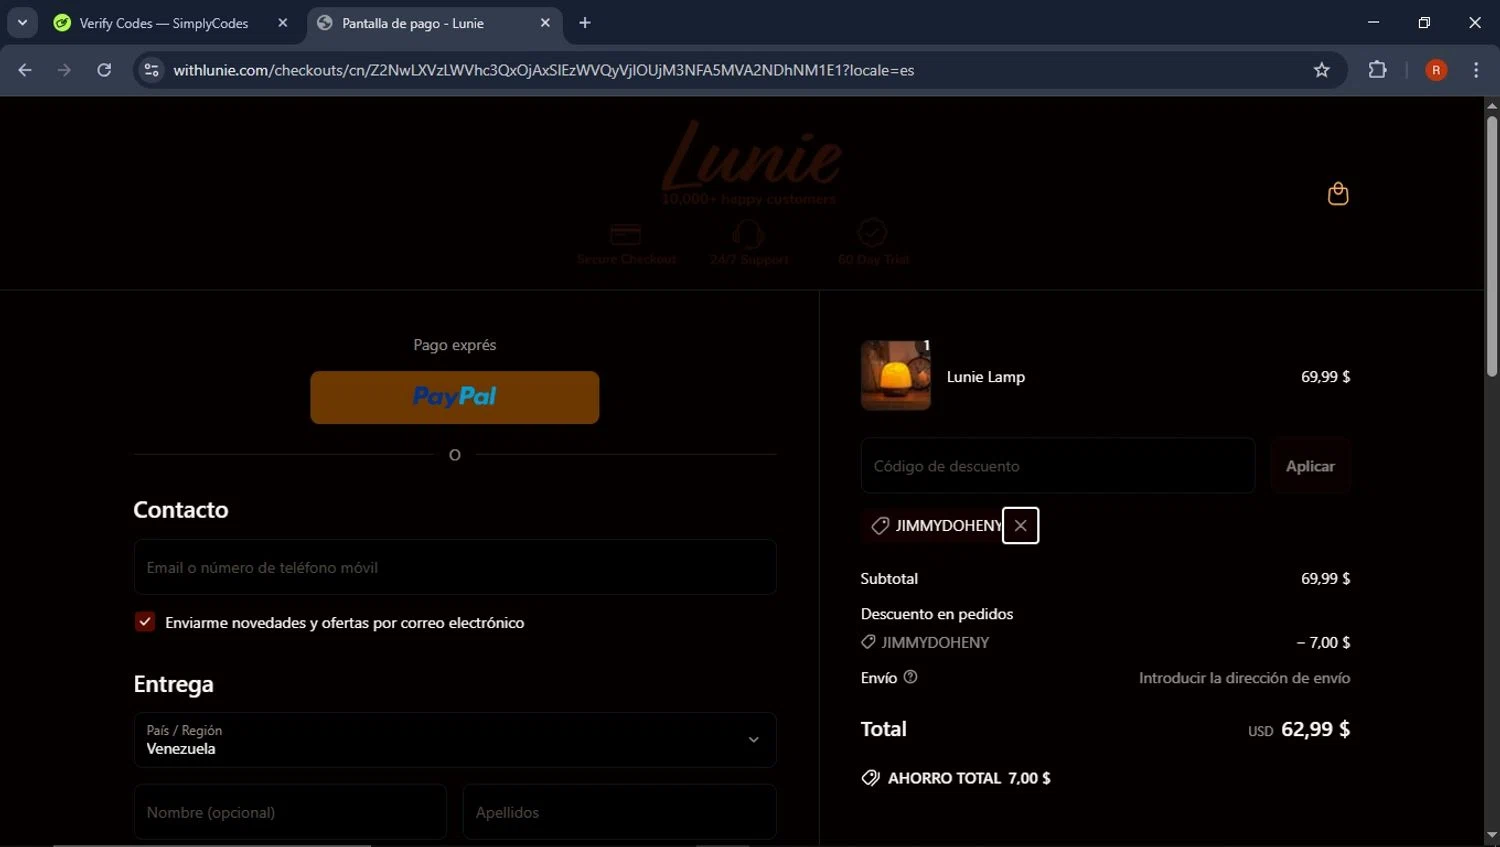Click the withlunie.com address bar URL

[543, 70]
